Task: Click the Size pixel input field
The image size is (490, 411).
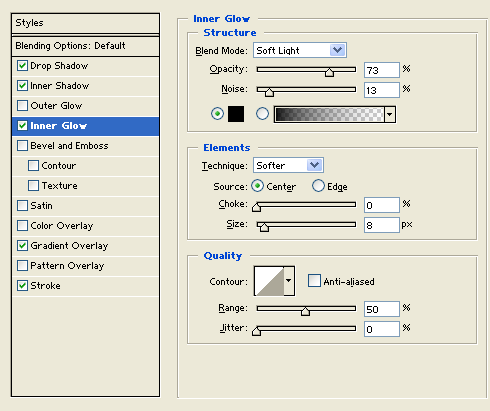Action: 382,225
